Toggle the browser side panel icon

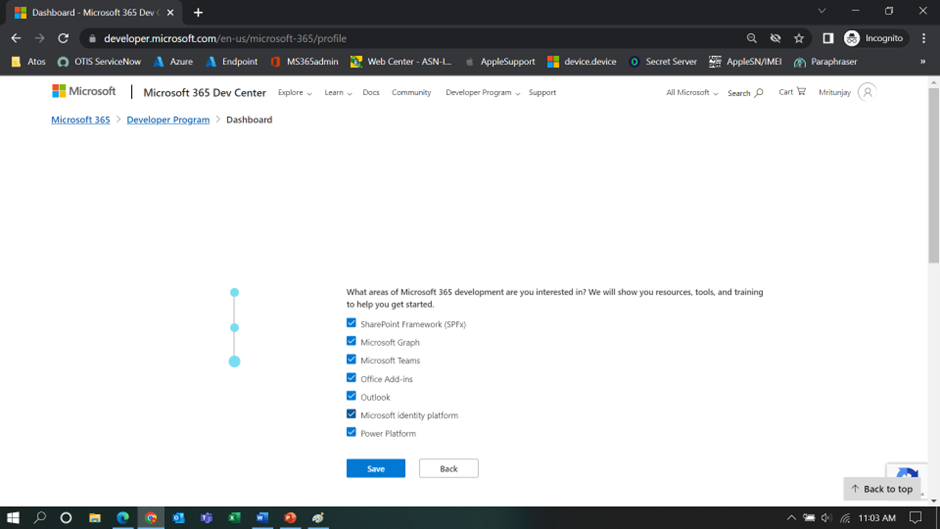(828, 38)
